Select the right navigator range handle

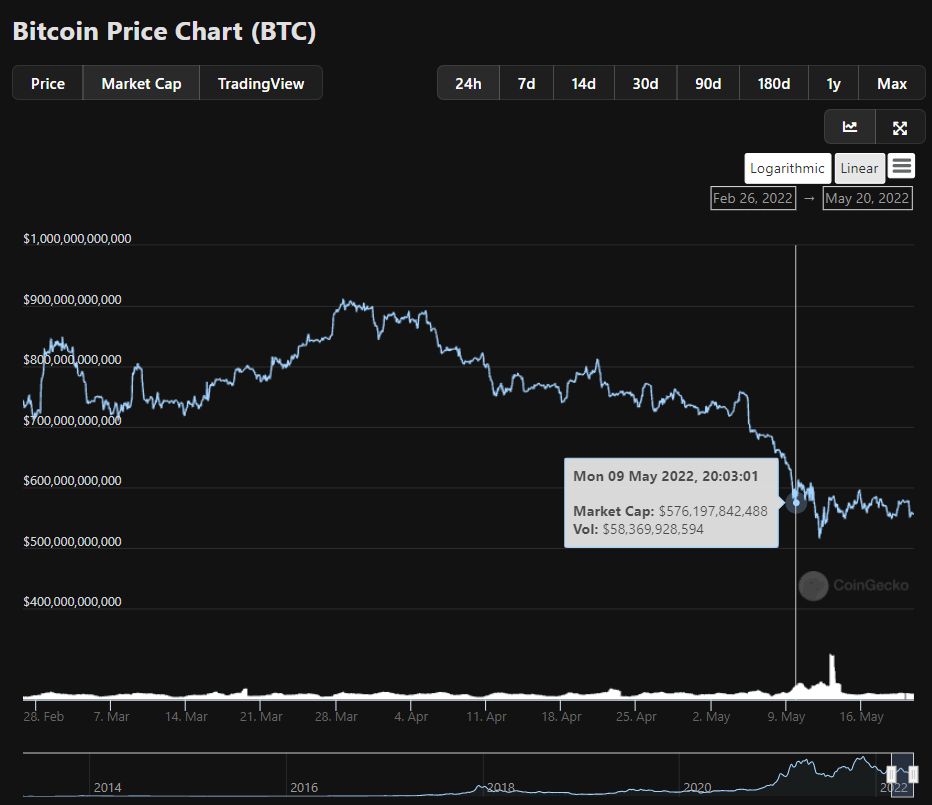pos(914,773)
